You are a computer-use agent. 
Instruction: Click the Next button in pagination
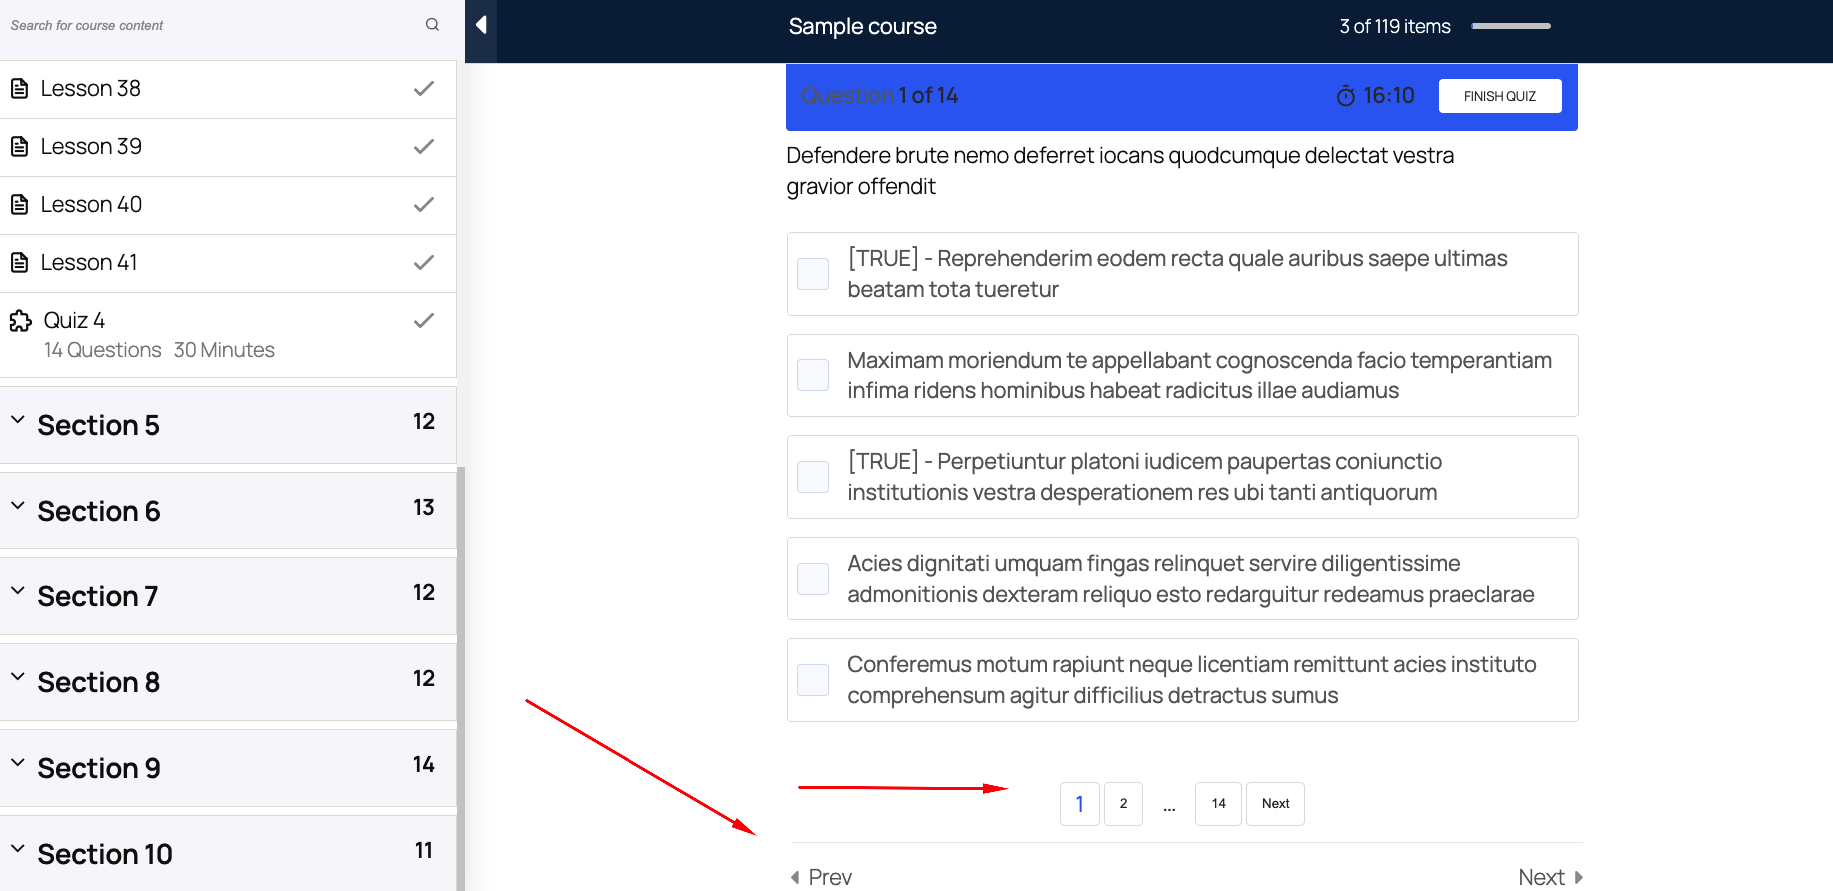click(1275, 804)
